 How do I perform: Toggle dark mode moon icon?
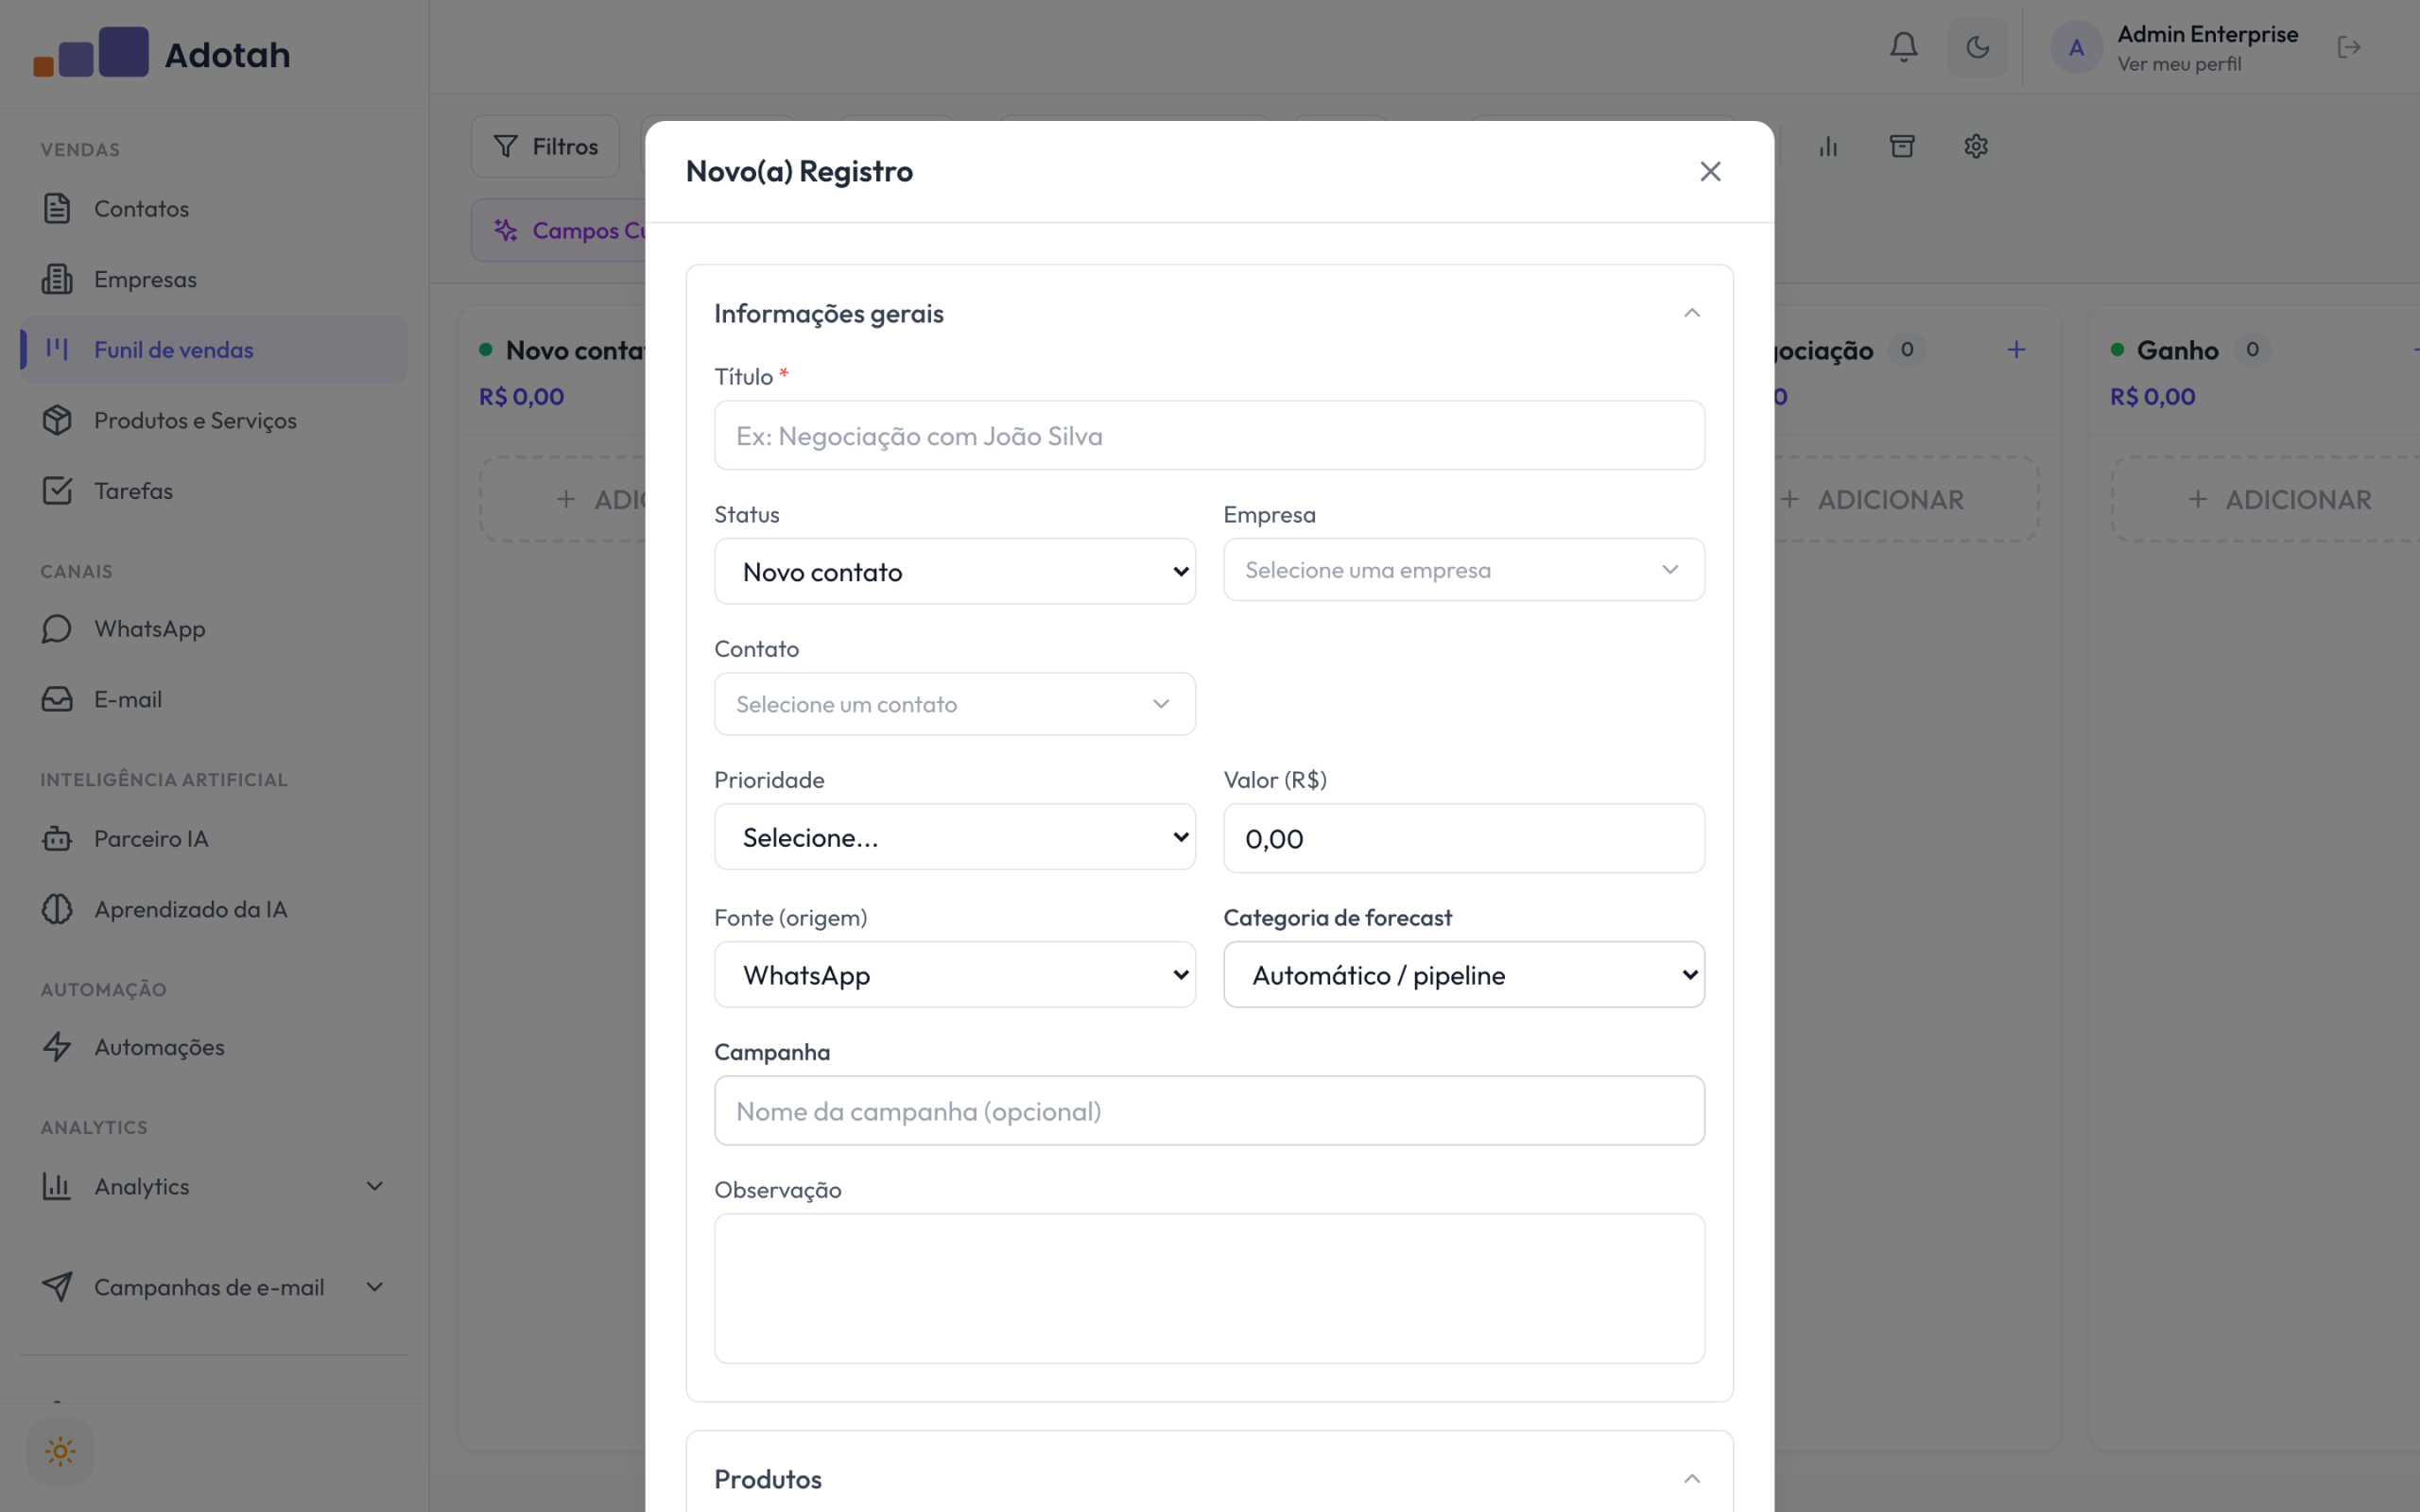pos(1977,47)
